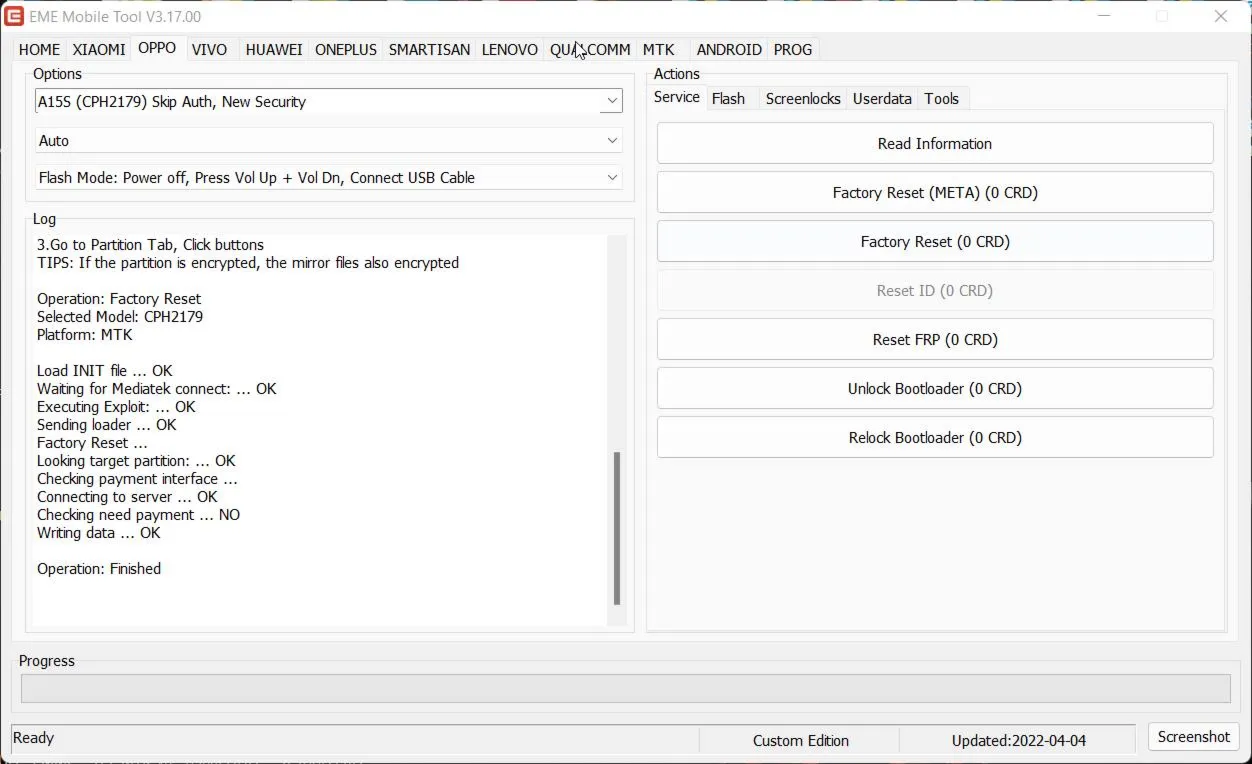The width and height of the screenshot is (1252, 764).
Task: Click the TIPS partition encrypted log line
Action: pos(248,262)
